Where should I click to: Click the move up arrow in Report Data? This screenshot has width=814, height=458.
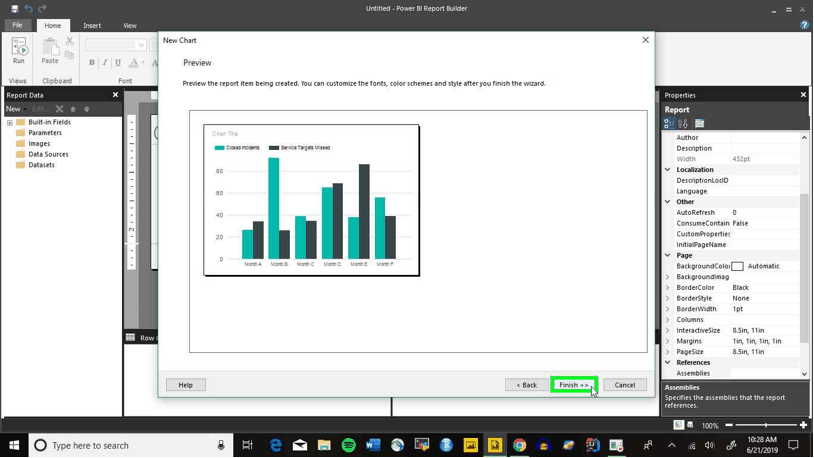tap(73, 109)
